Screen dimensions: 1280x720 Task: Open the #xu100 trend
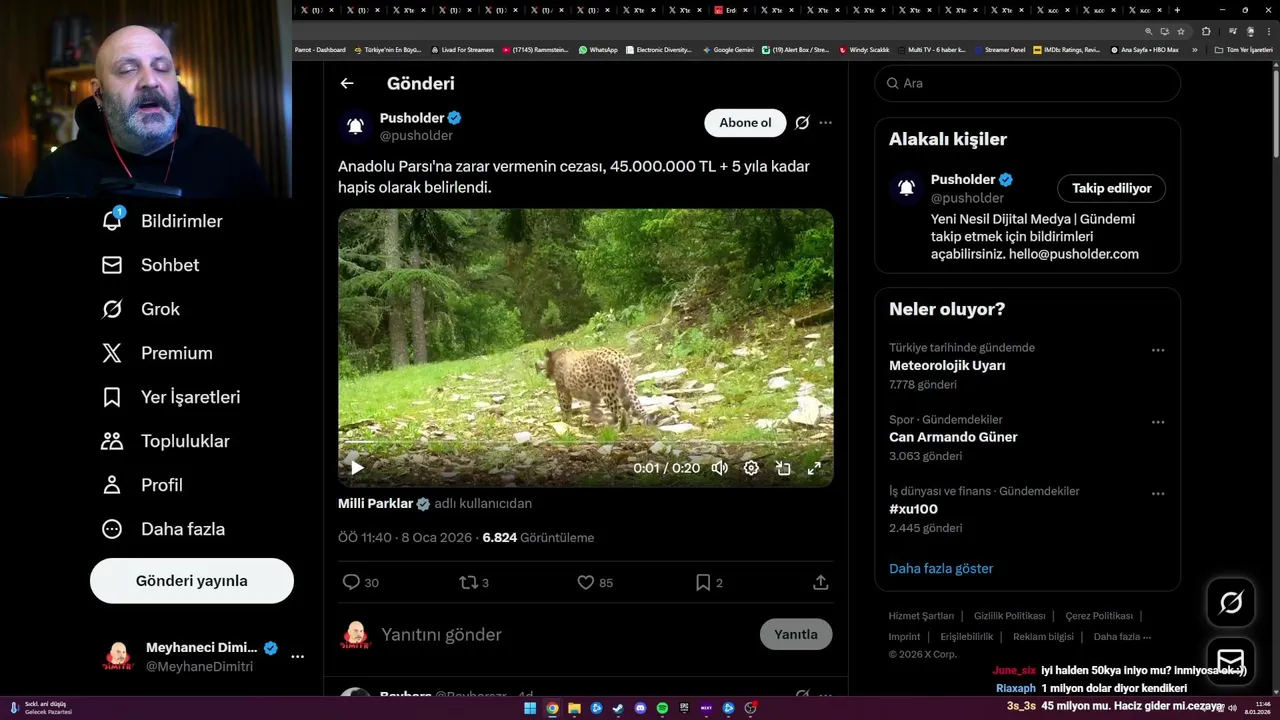[x=913, y=509]
